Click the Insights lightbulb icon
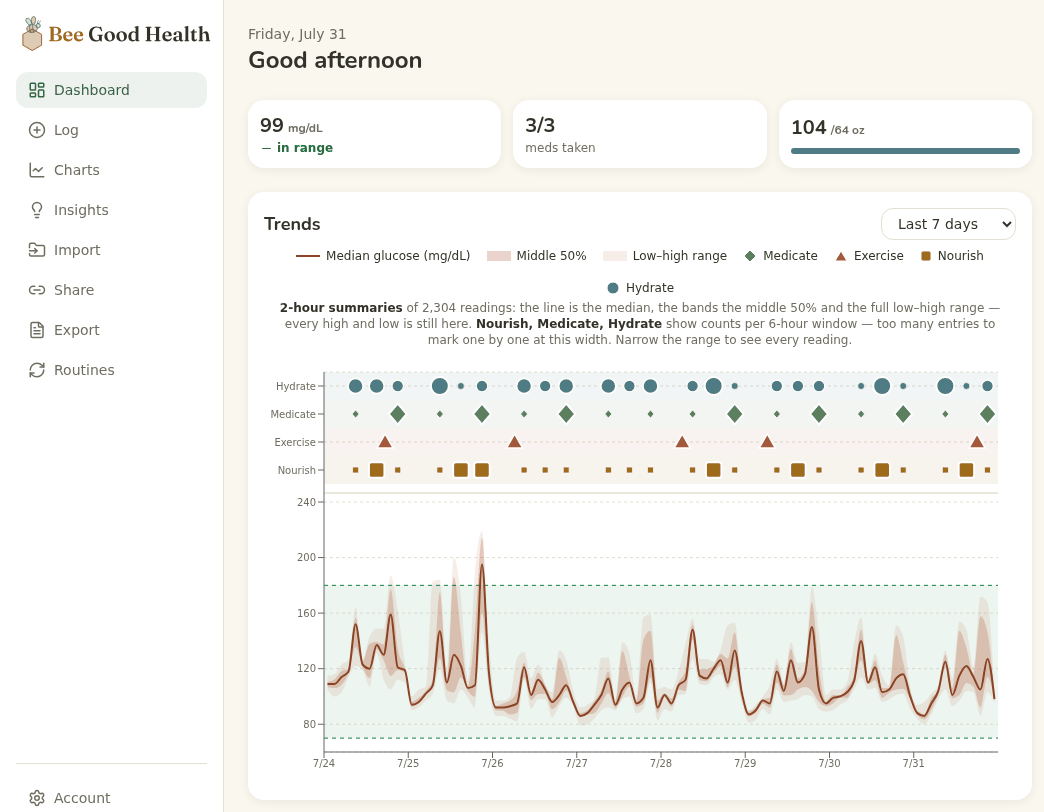The image size is (1044, 812). [x=37, y=210]
